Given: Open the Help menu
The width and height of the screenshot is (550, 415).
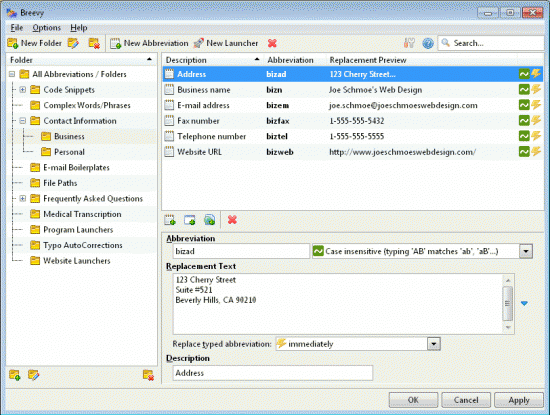Looking at the screenshot, I should click(79, 27).
